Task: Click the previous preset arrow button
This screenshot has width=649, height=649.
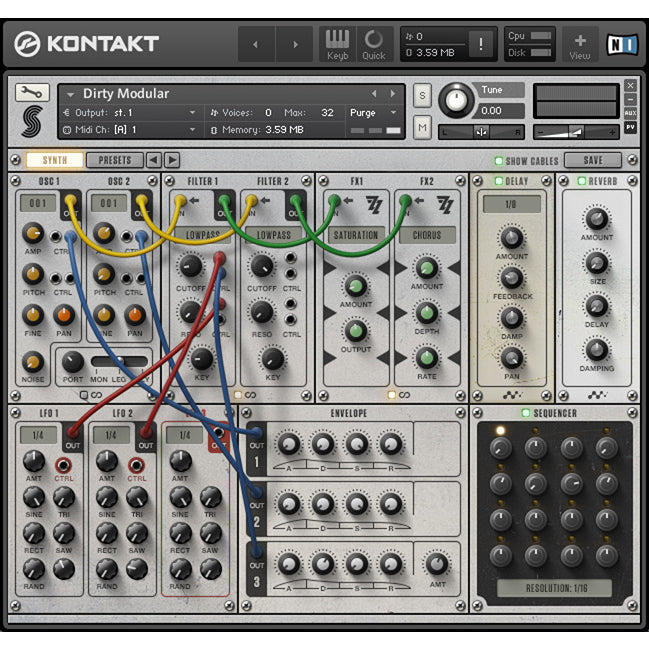Action: (x=154, y=160)
